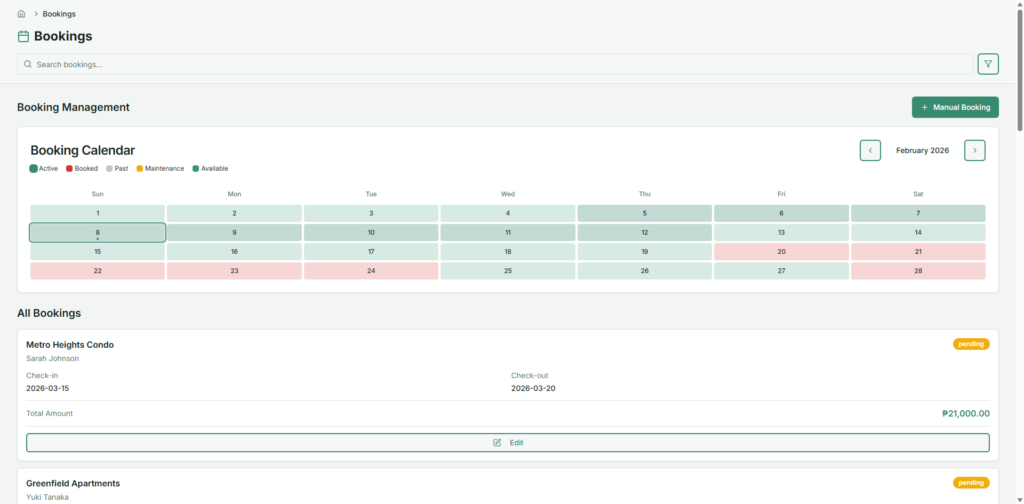Click the calendar icon beside Bookings title
This screenshot has height=504, width=1024.
(23, 36)
